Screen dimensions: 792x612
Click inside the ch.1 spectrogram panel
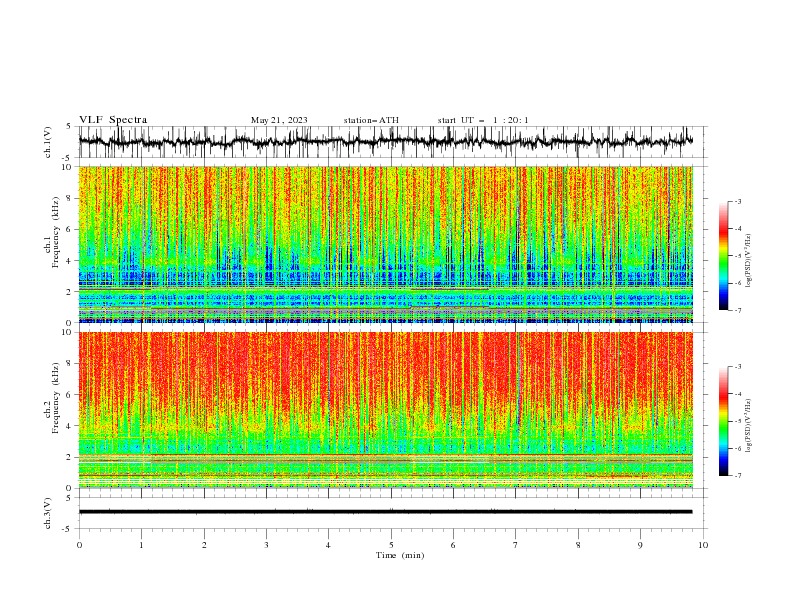click(x=385, y=244)
